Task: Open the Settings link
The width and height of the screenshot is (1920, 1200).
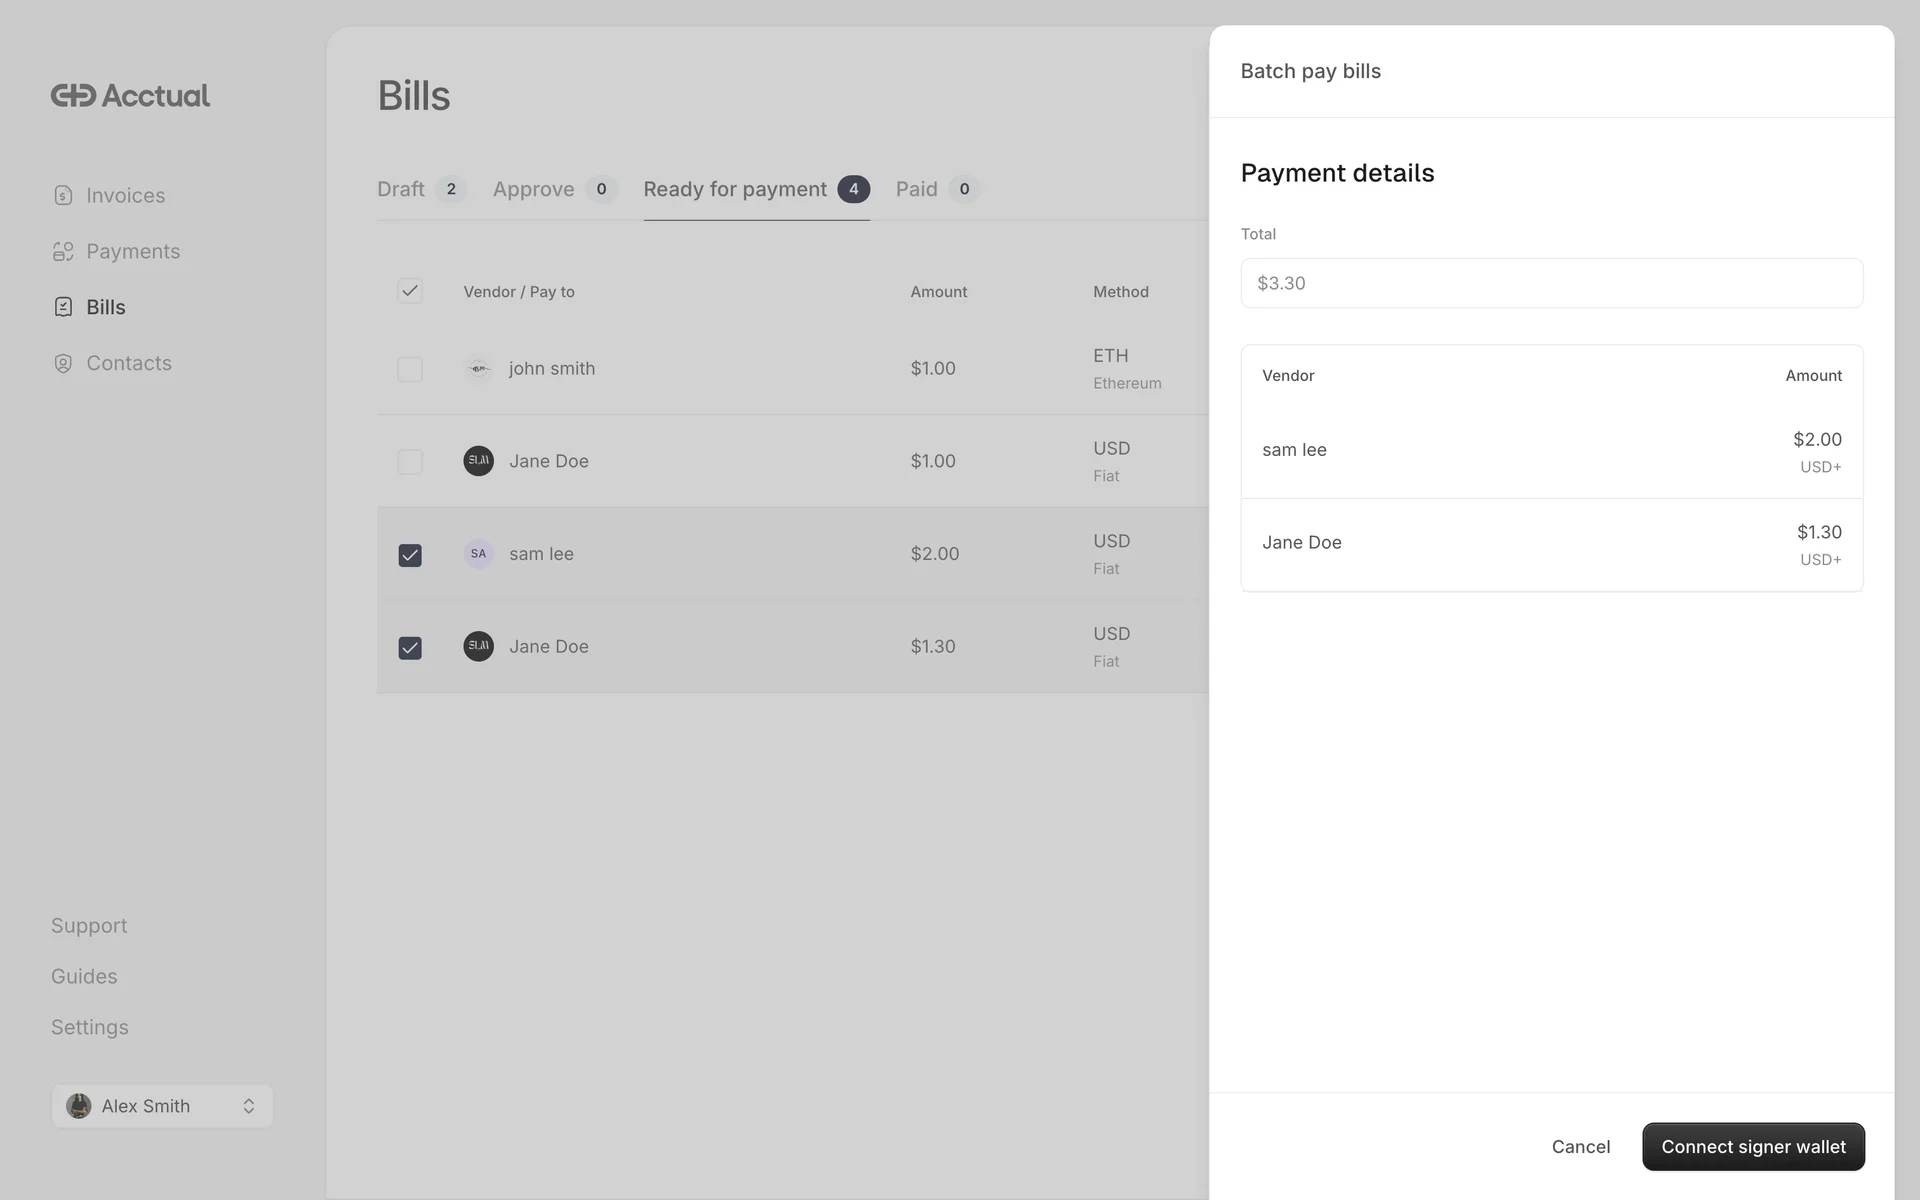Action: click(x=90, y=1028)
